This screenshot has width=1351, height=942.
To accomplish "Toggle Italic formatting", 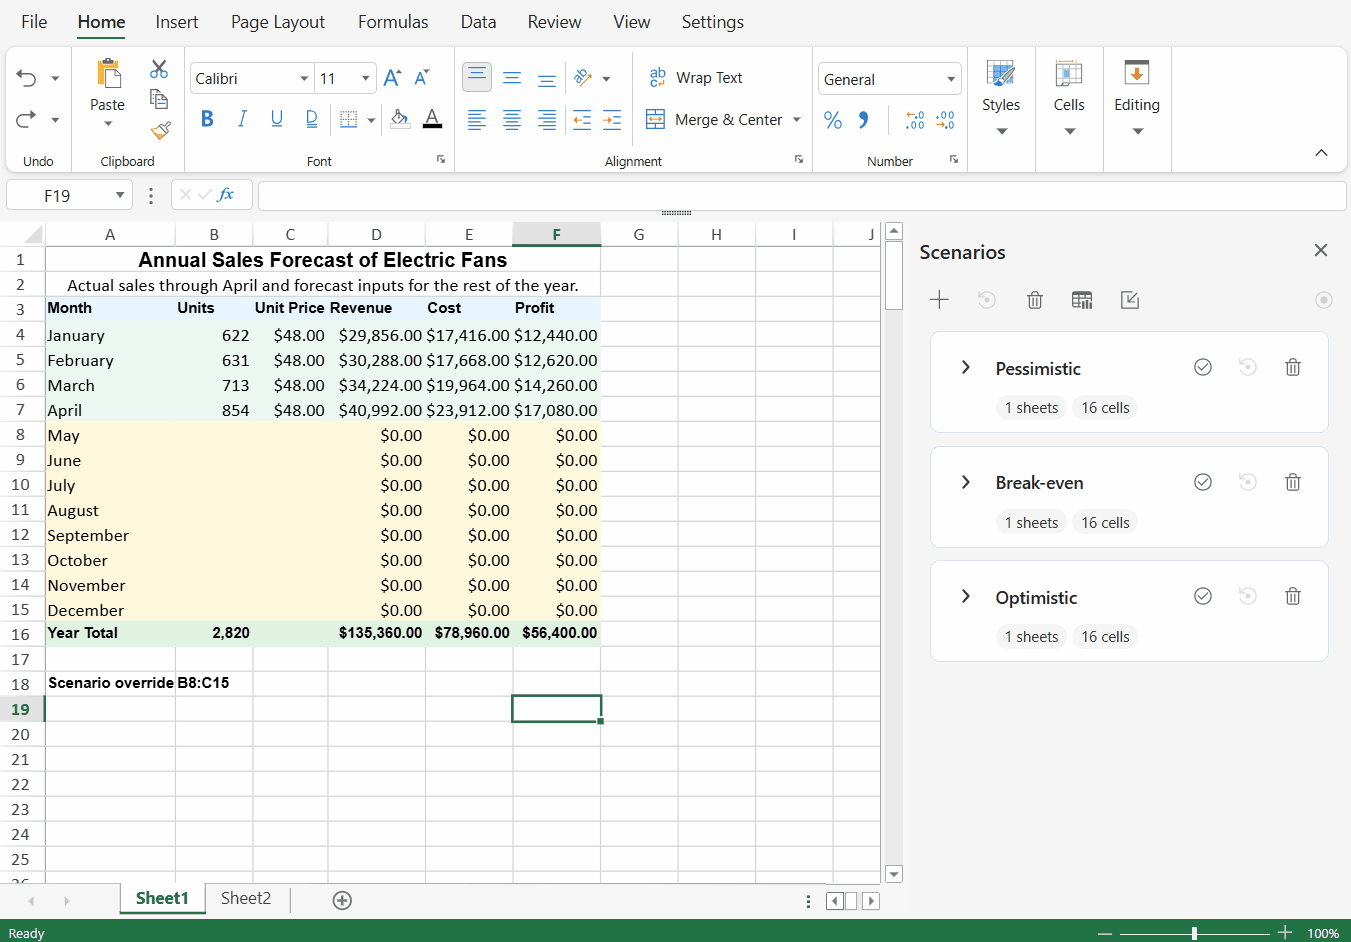I will coord(241,119).
